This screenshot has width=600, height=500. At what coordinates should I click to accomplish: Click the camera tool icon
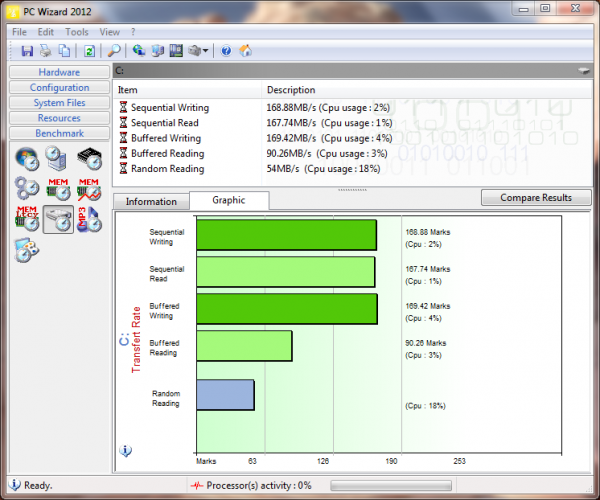(195, 50)
